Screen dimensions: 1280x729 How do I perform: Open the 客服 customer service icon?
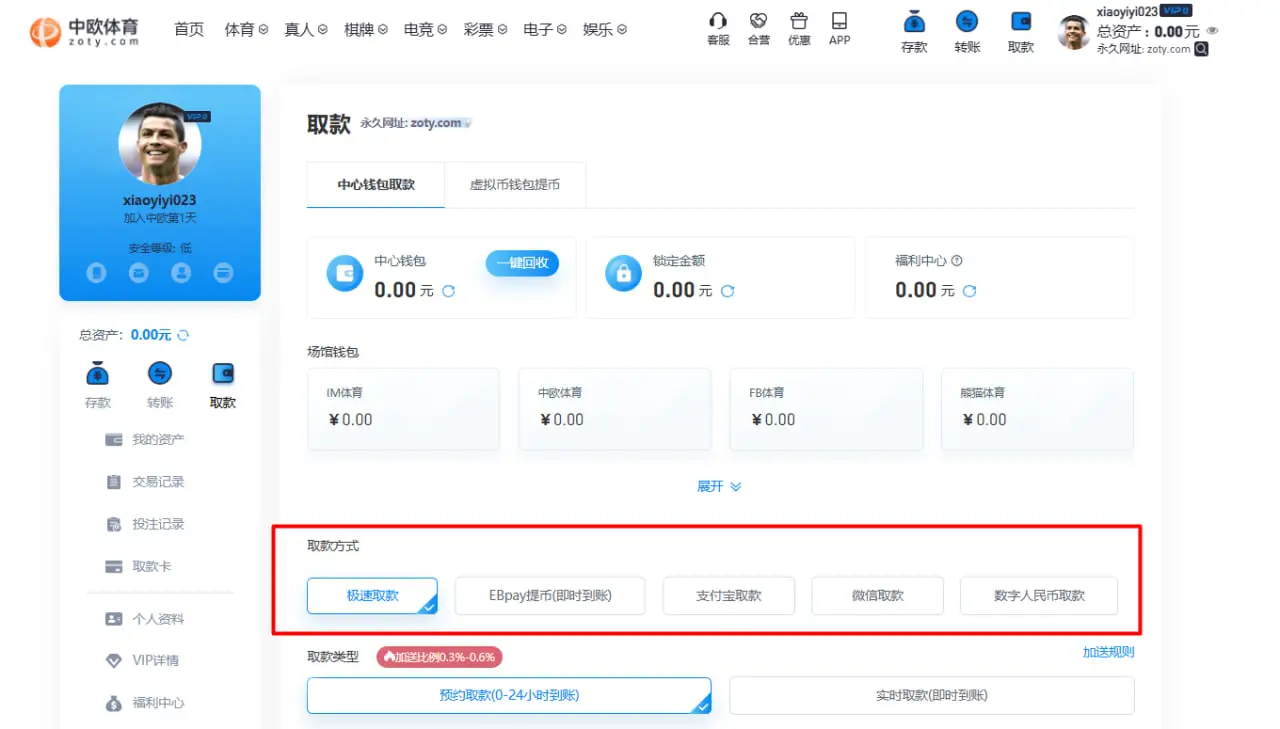pyautogui.click(x=717, y=29)
